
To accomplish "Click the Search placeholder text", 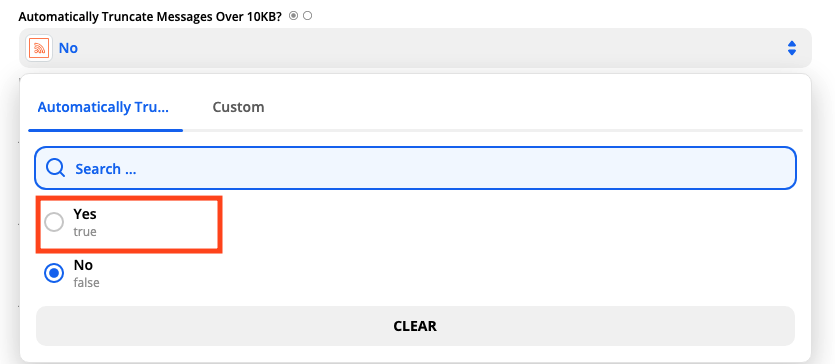I will click(x=106, y=169).
